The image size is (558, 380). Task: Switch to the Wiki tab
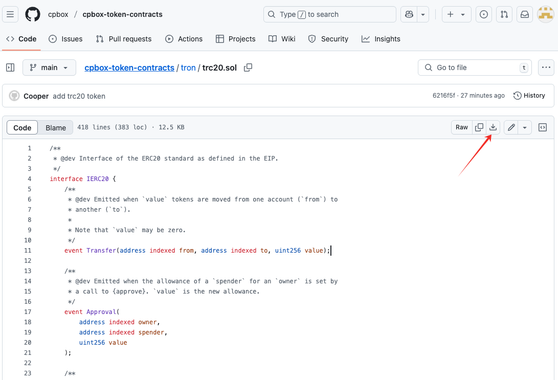click(x=281, y=39)
